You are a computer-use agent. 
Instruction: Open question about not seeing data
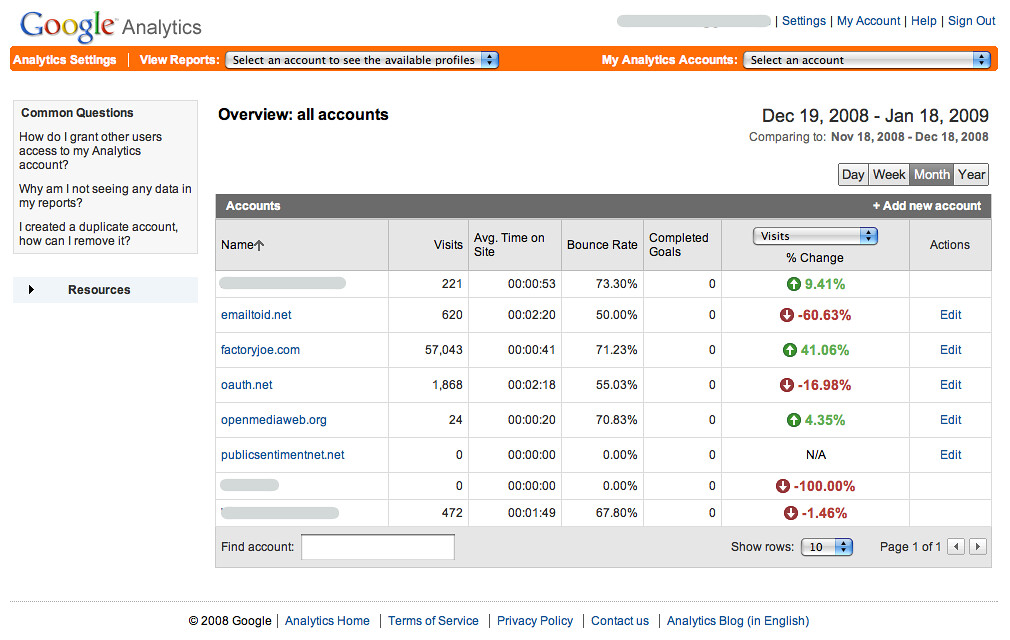click(x=105, y=196)
